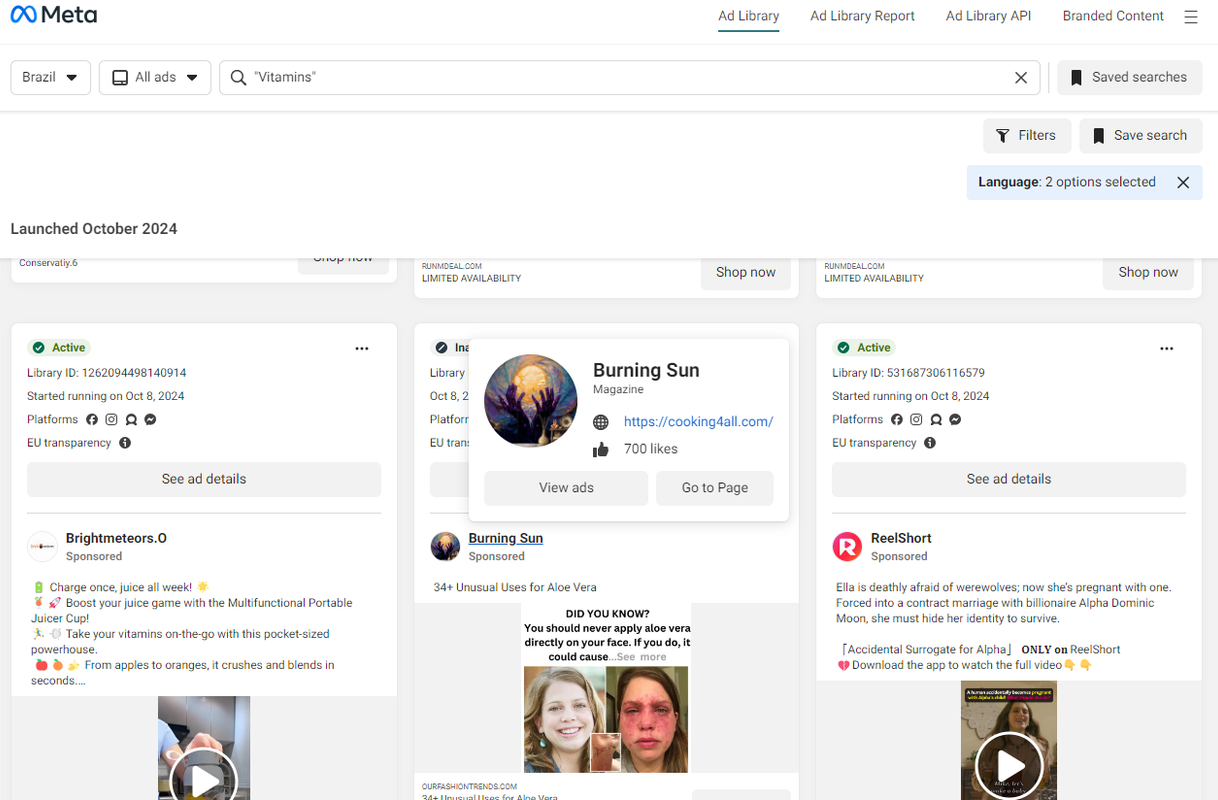The height and width of the screenshot is (800, 1218).
Task: Open the Brazil country dropdown
Action: (x=51, y=78)
